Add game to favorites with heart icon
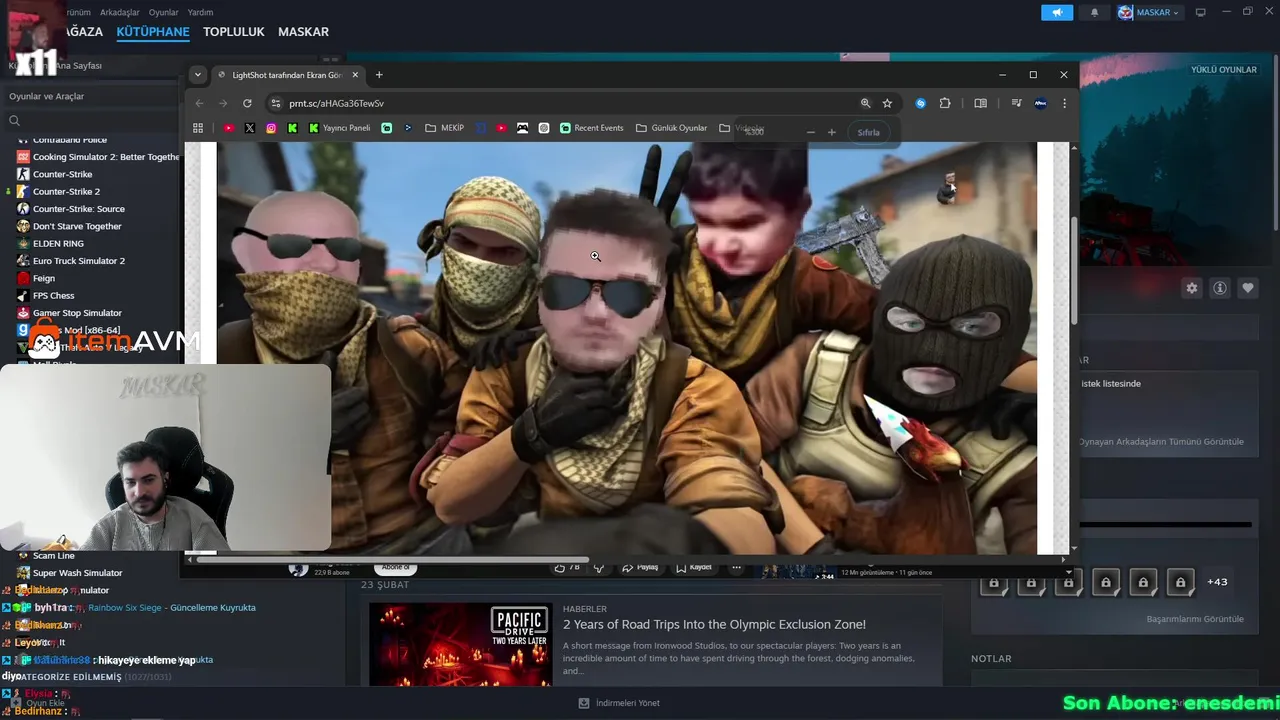Viewport: 1280px width, 720px height. [x=1248, y=288]
